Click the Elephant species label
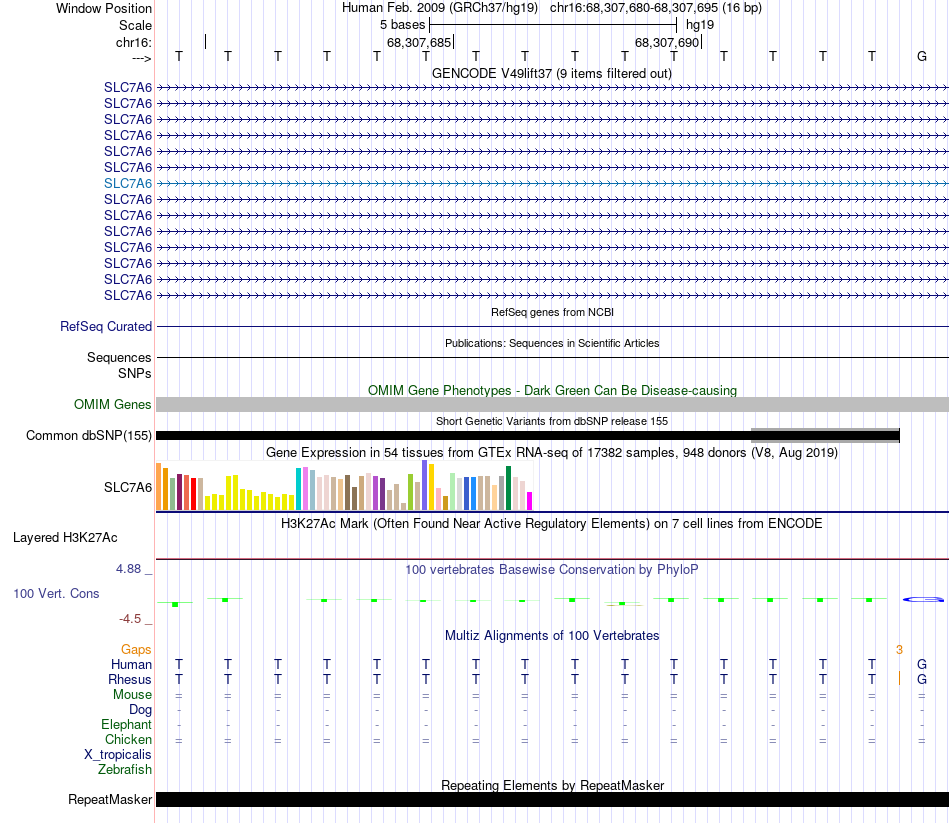This screenshot has width=950, height=823. (x=127, y=724)
